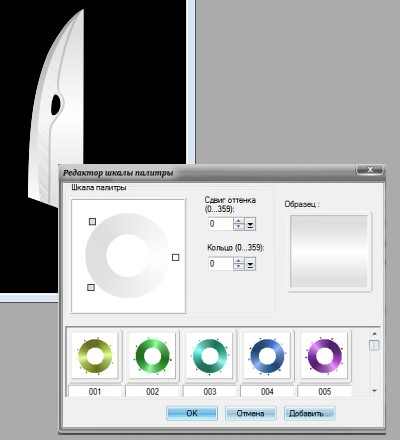
Task: Click the Добавить button
Action: (310, 413)
